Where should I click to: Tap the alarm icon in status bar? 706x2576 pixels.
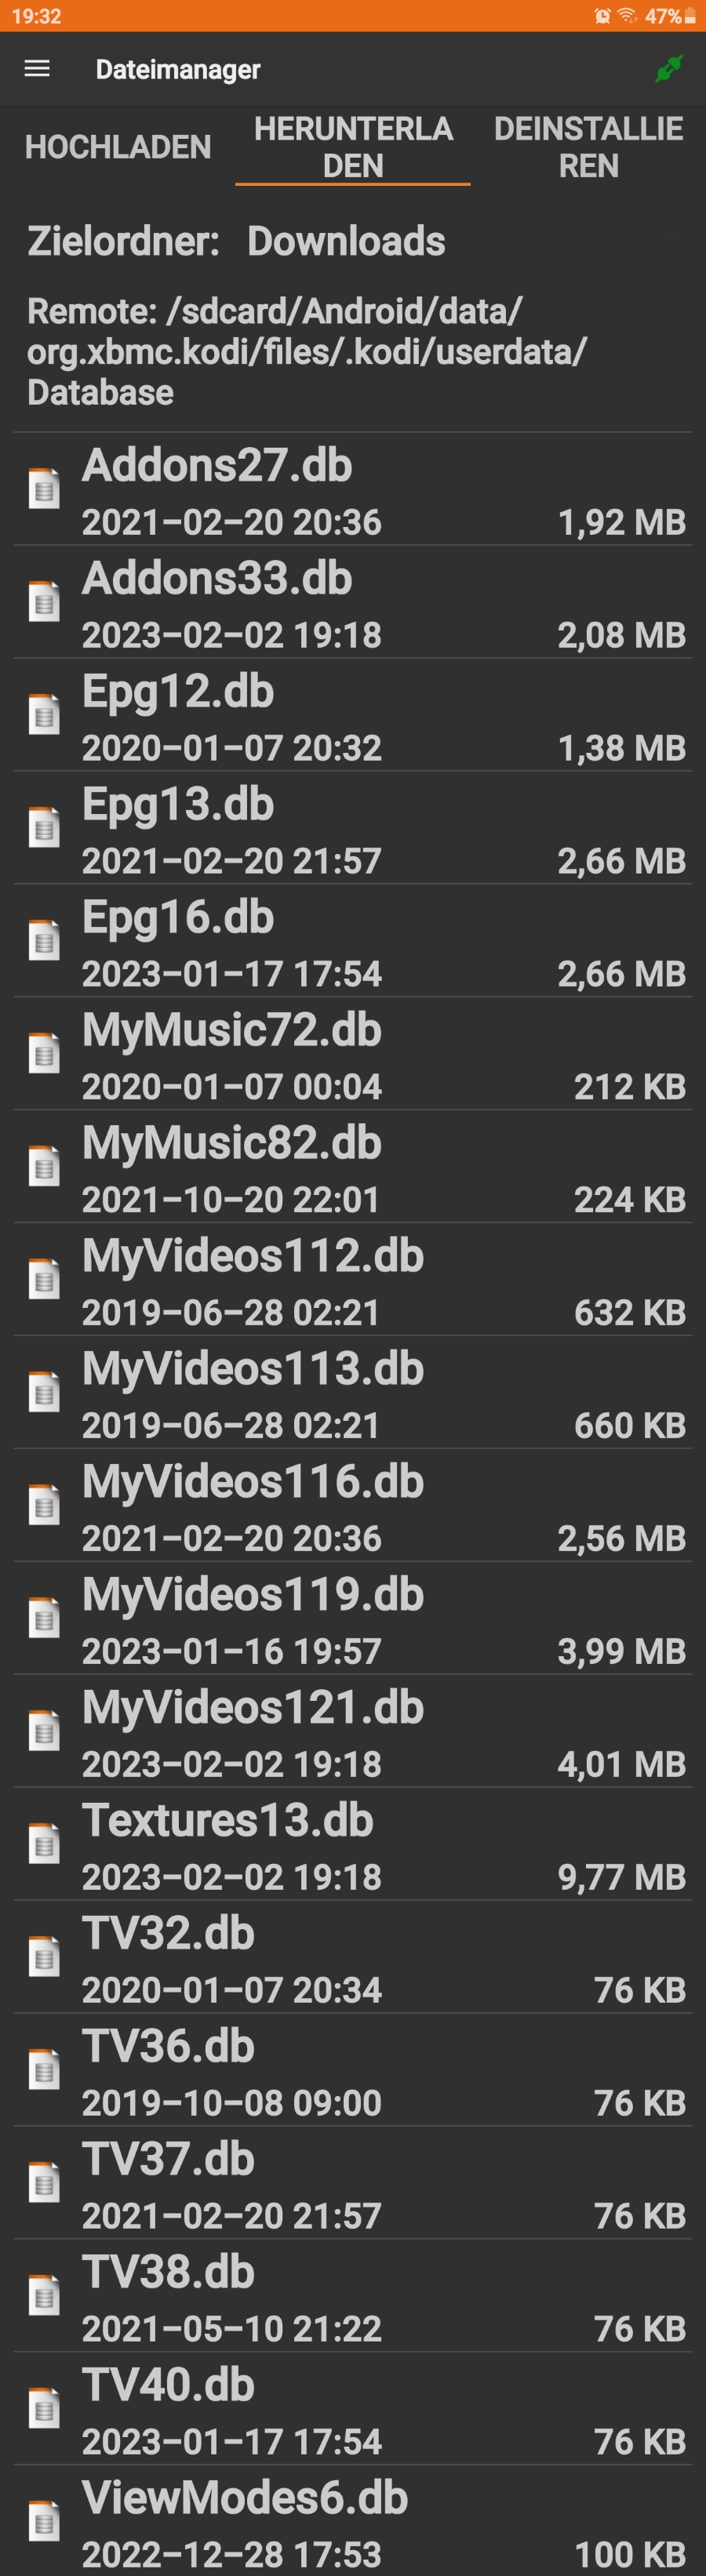(x=602, y=15)
